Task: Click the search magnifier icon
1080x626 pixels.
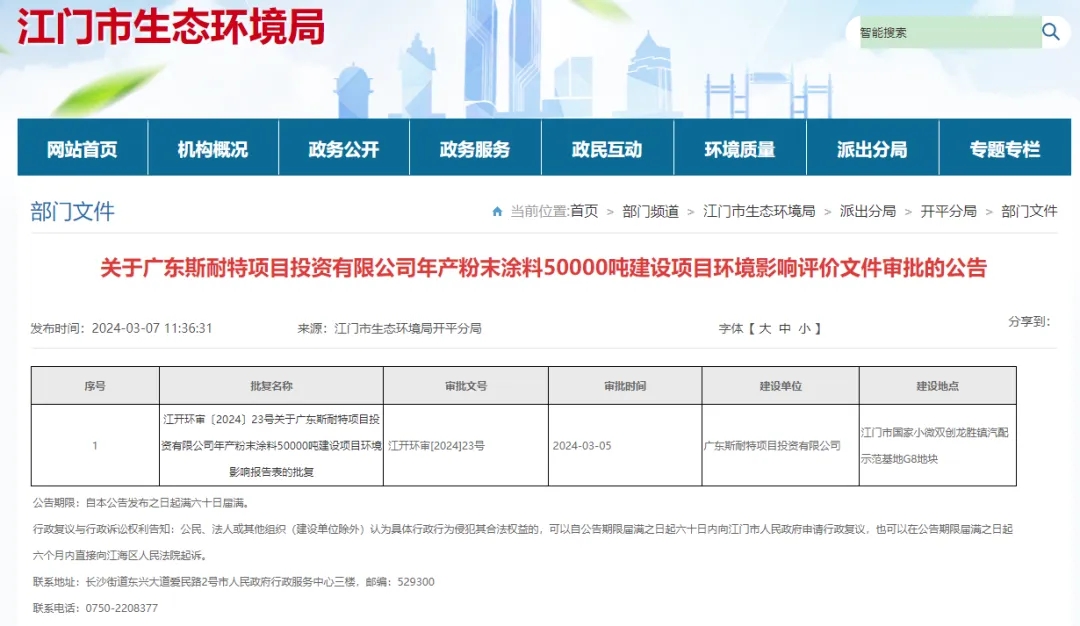Action: 1050,32
